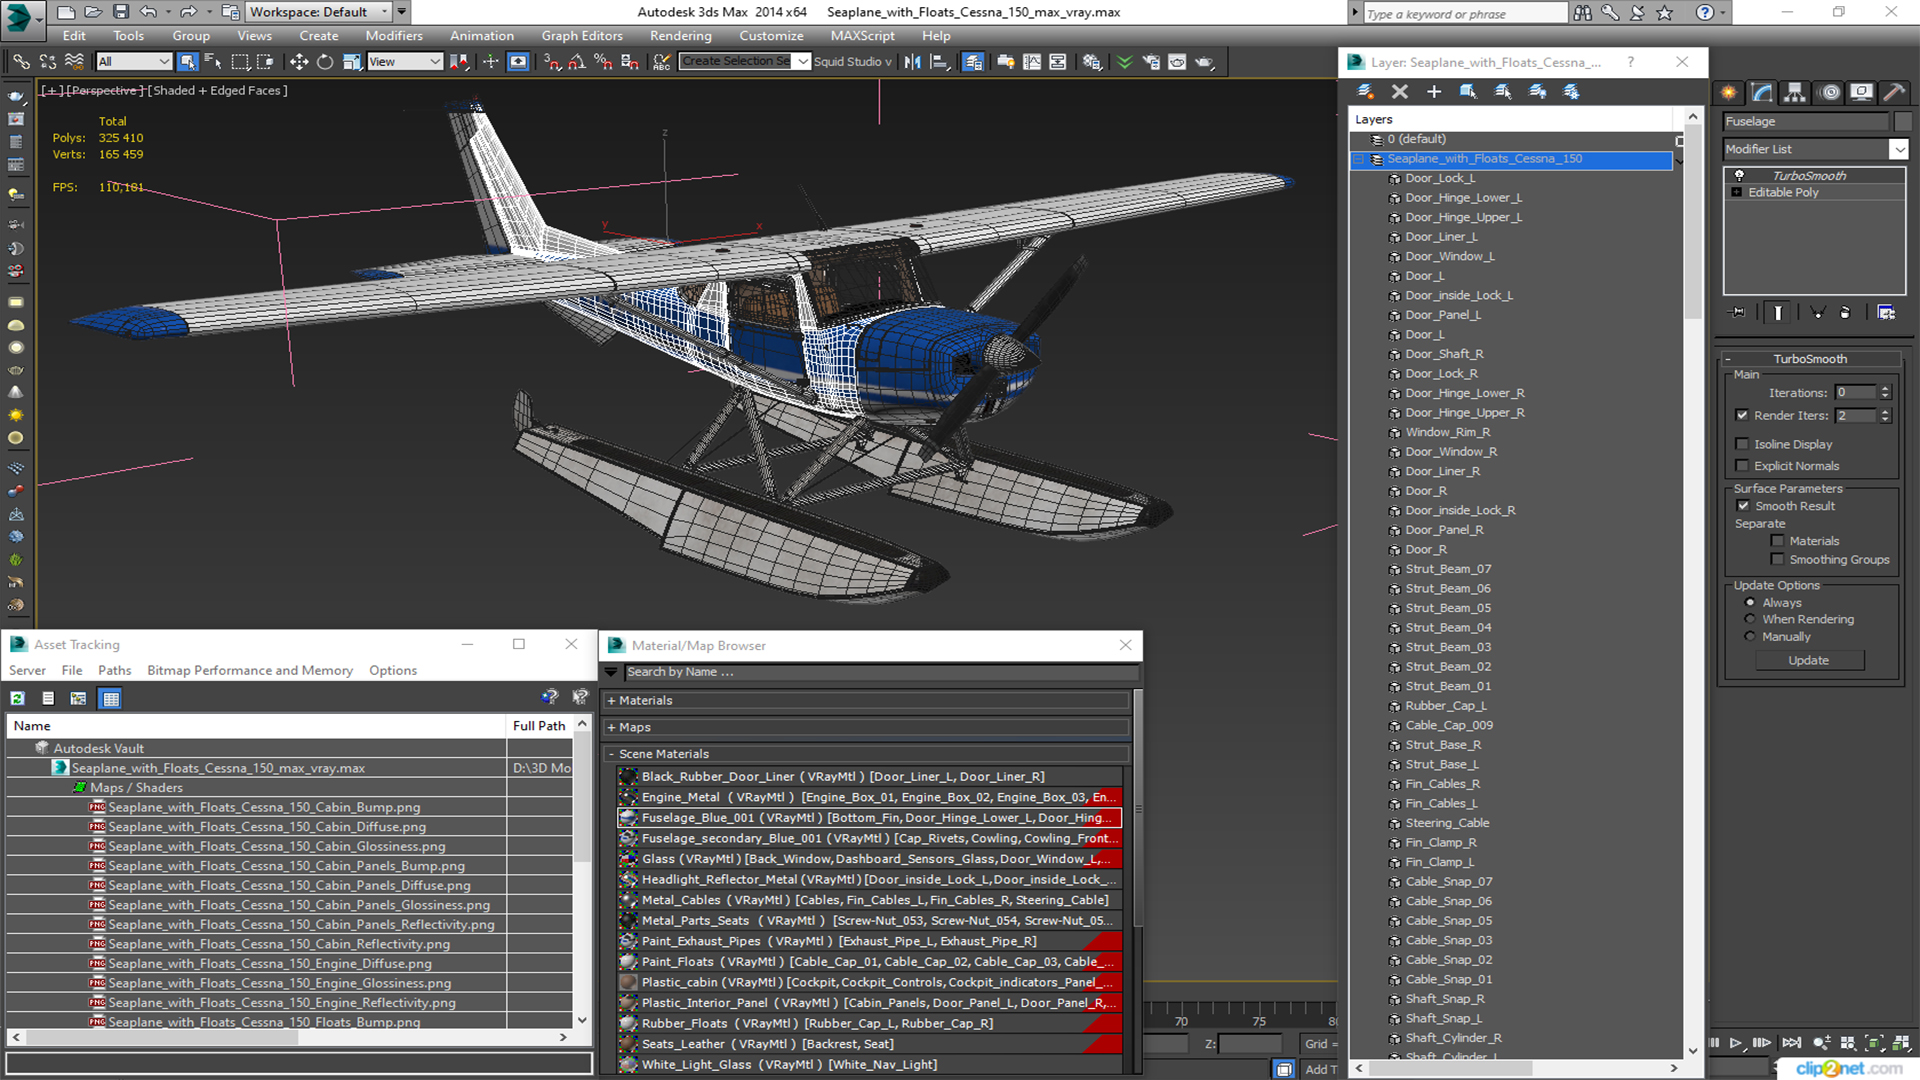Toggle Render Iters checkbox
1920x1080 pixels.
click(x=1742, y=415)
